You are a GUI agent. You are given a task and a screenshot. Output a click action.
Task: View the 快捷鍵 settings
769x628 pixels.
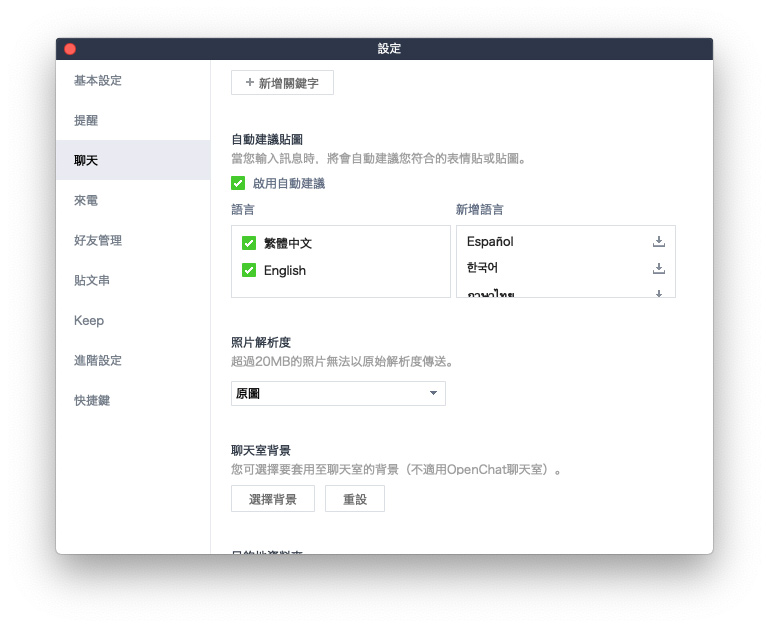[x=92, y=400]
